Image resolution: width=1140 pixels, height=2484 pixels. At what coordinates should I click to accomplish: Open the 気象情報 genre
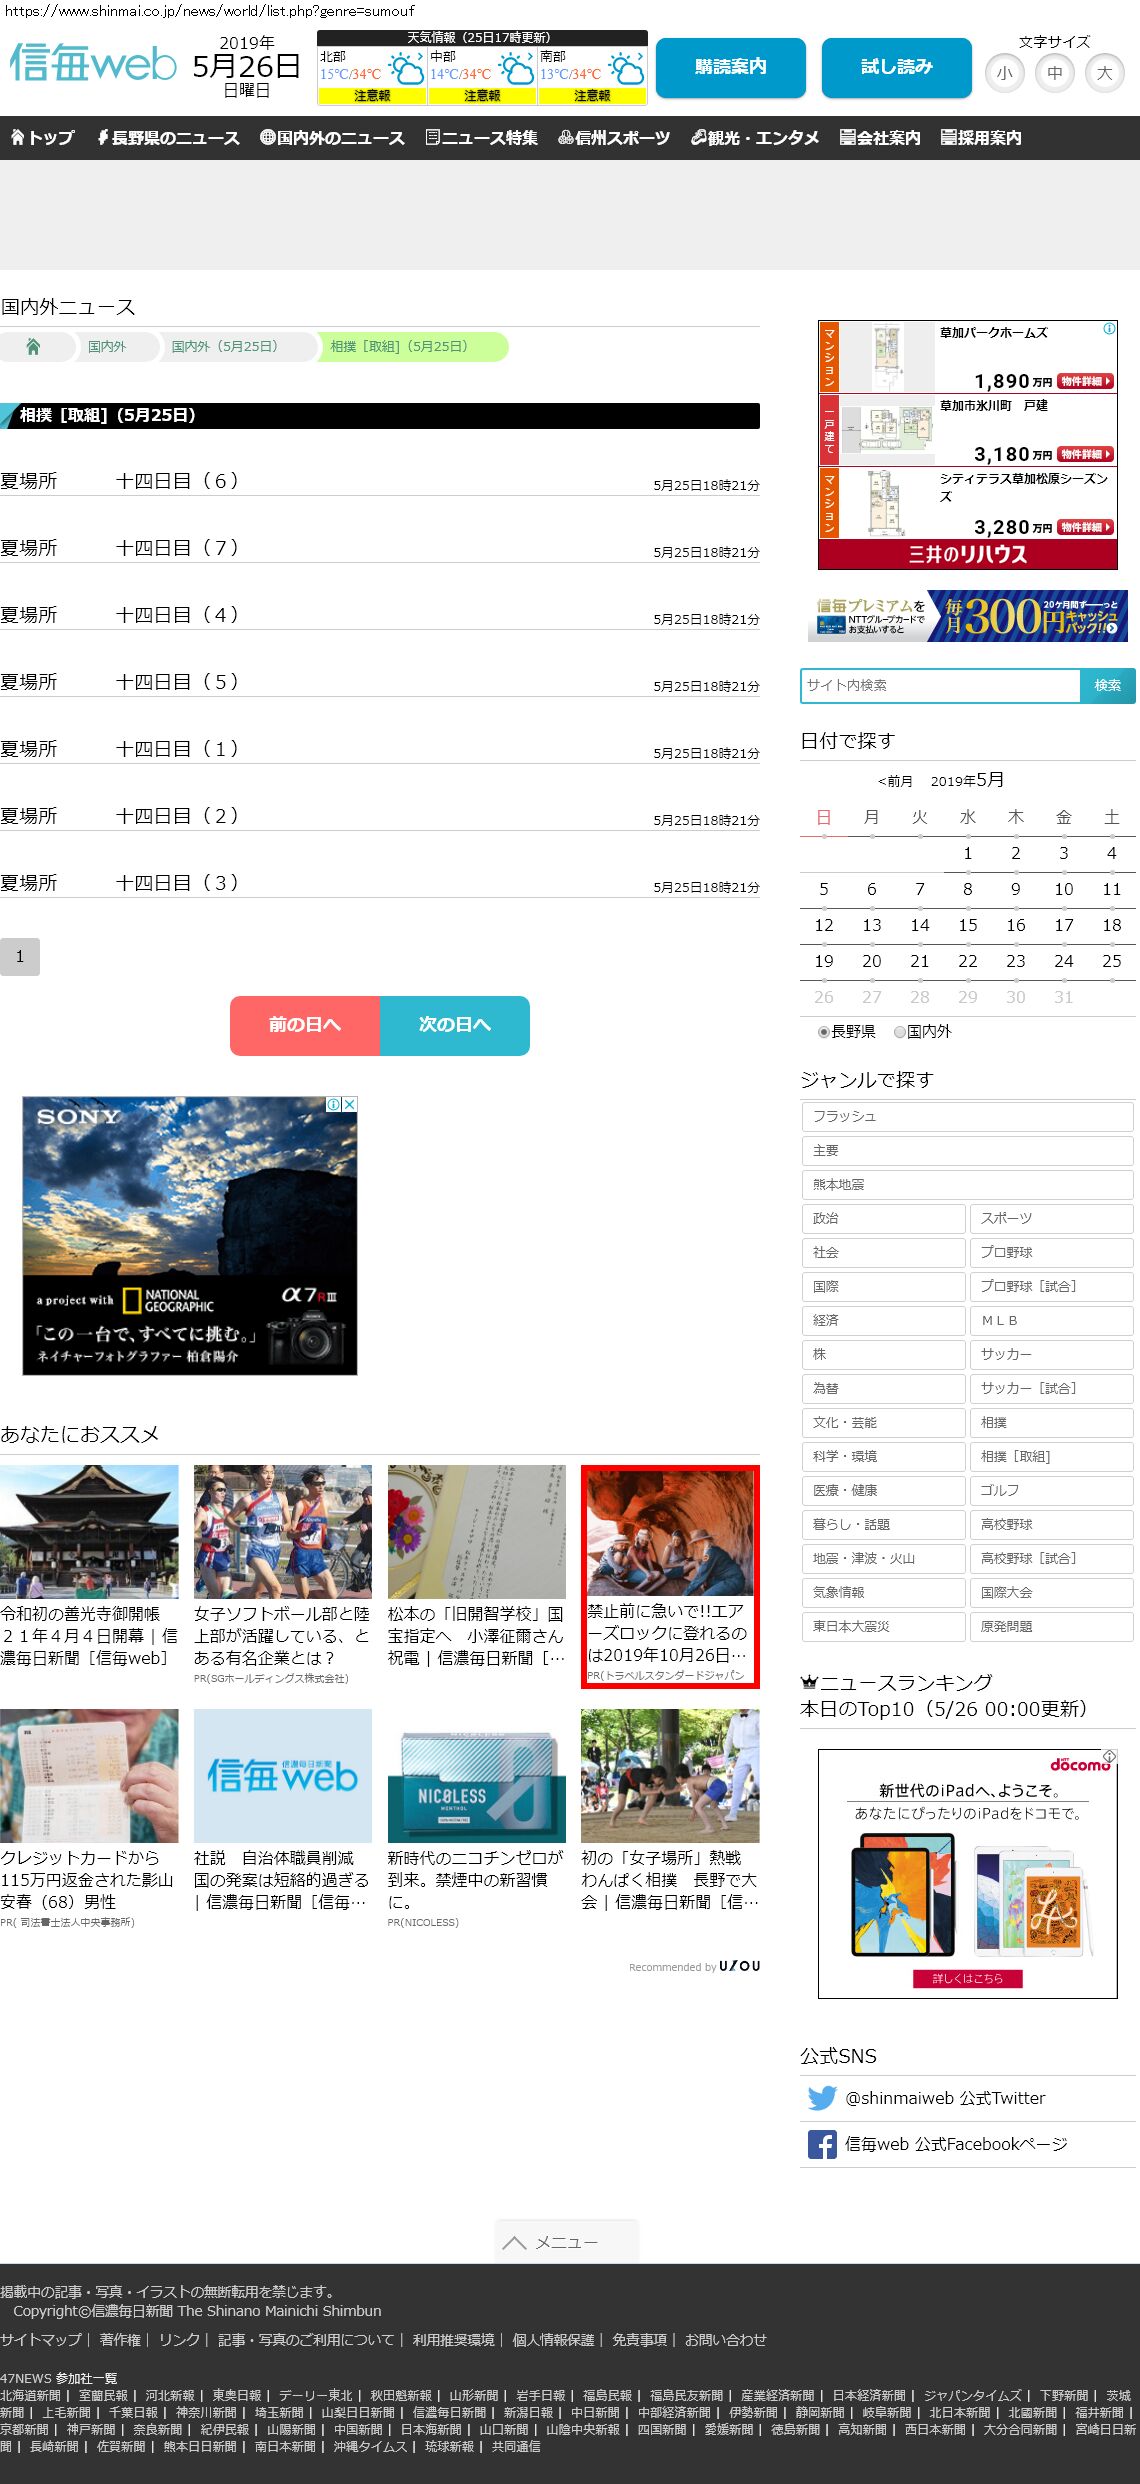click(x=883, y=1592)
